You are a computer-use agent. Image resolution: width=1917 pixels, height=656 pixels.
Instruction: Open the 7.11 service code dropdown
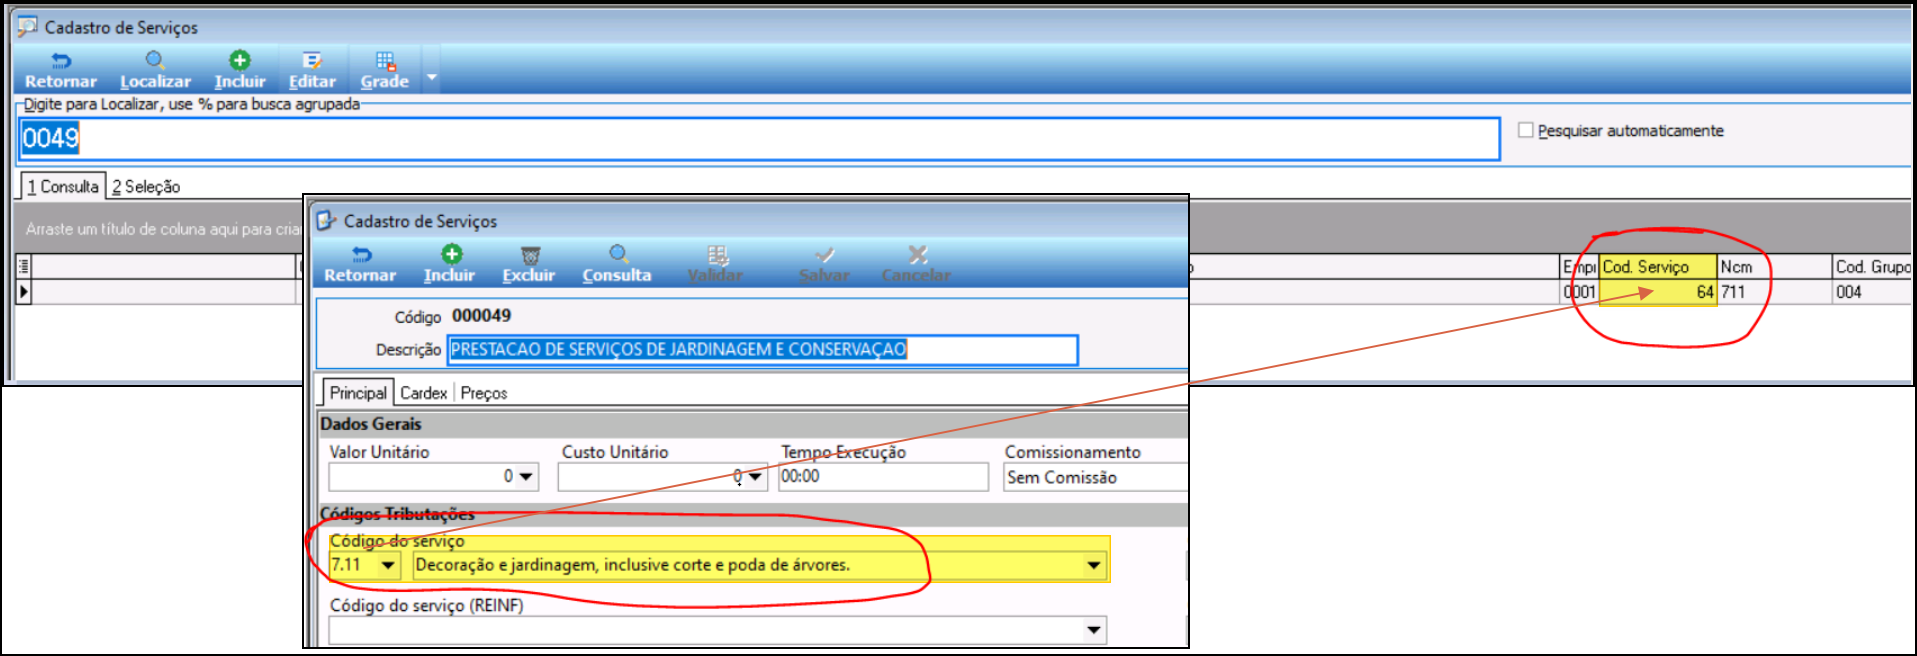click(388, 566)
